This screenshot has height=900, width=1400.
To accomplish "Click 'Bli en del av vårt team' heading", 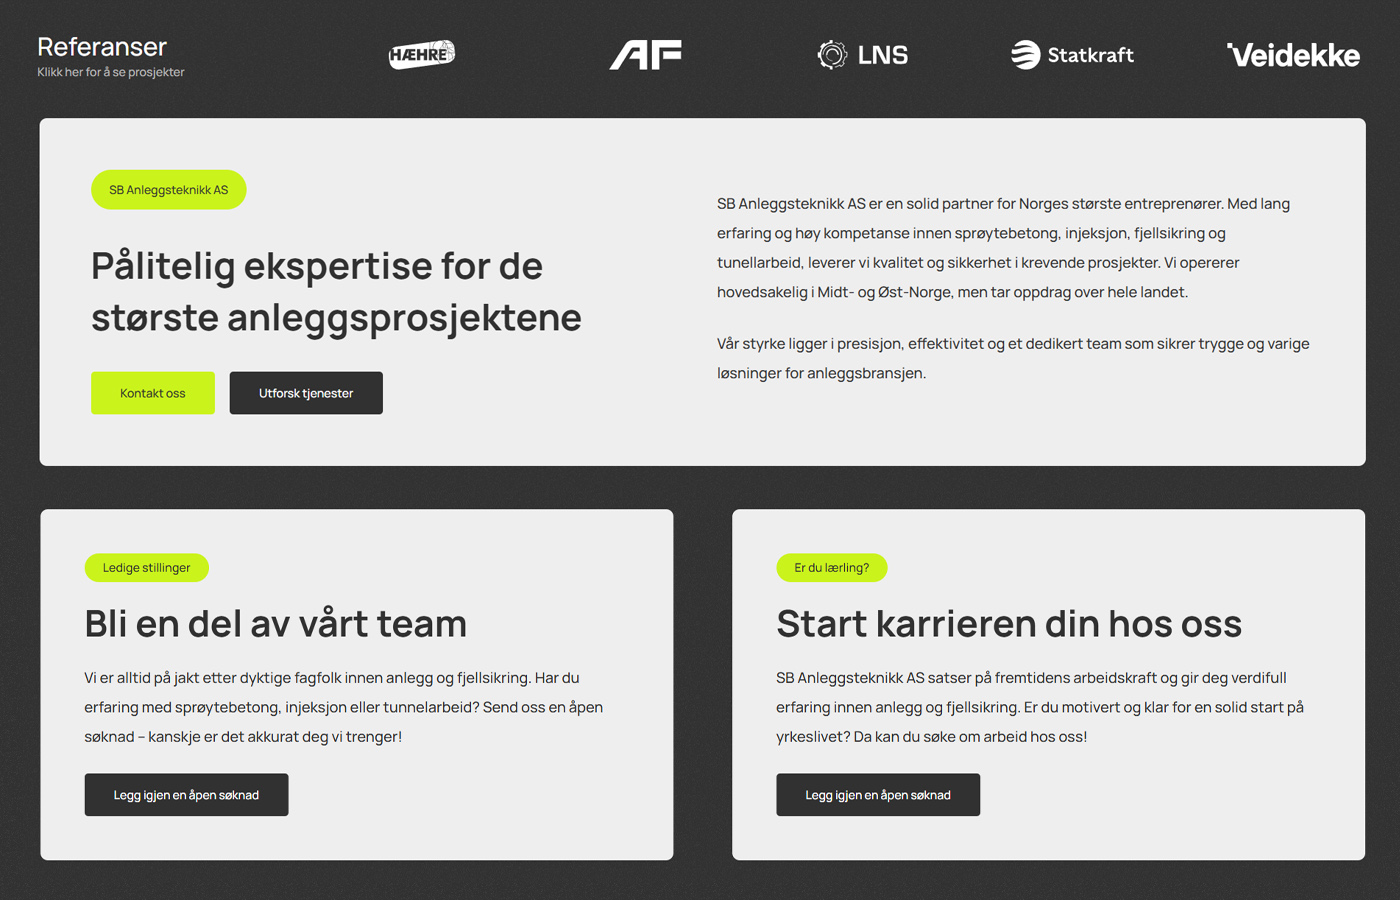I will pyautogui.click(x=276, y=624).
